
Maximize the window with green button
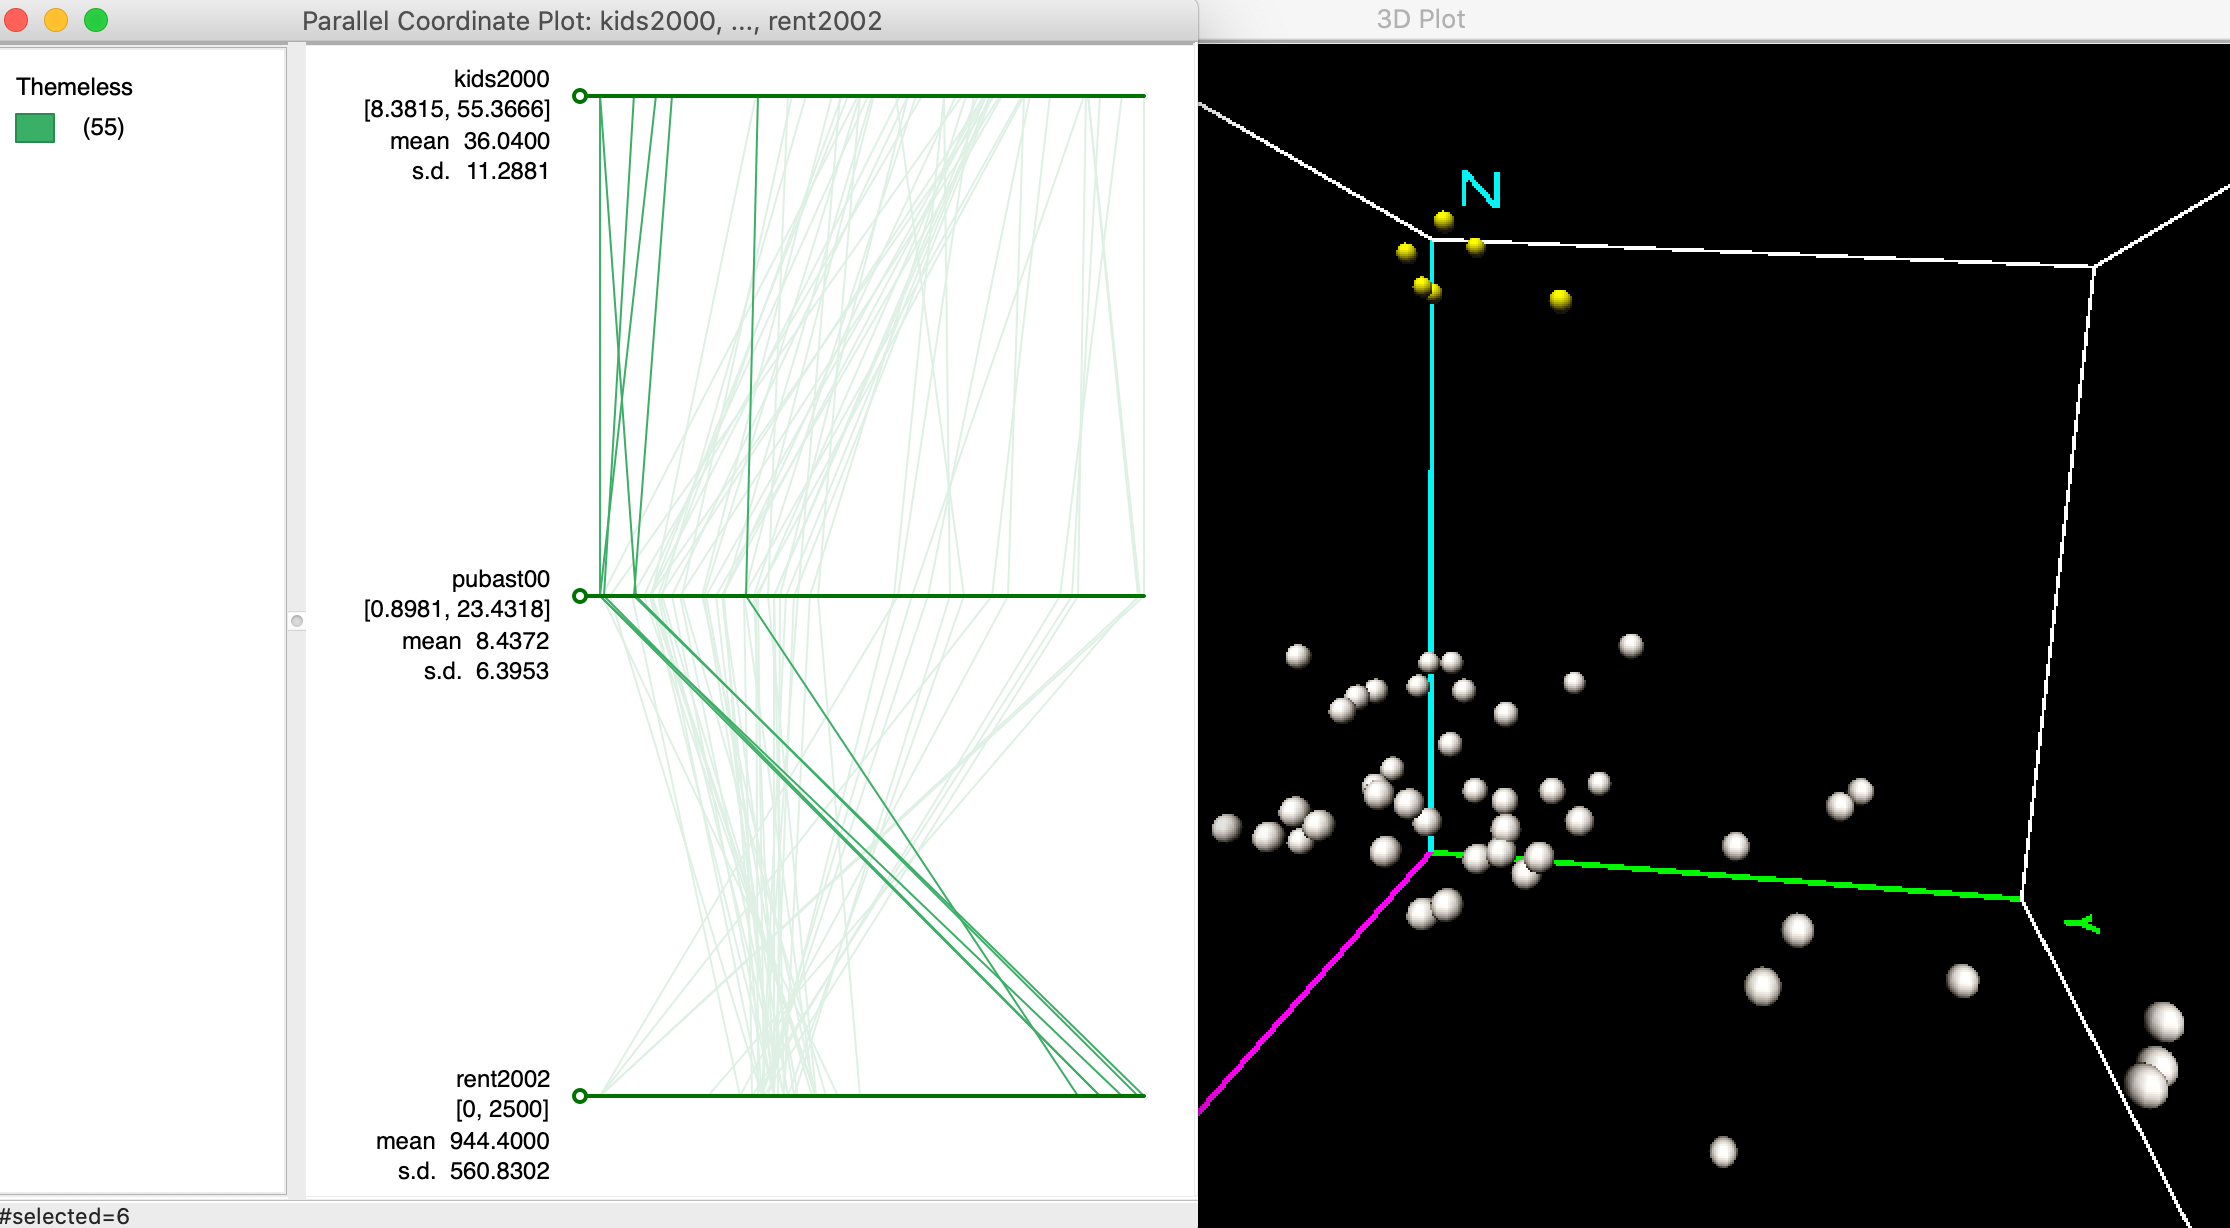pos(96,20)
